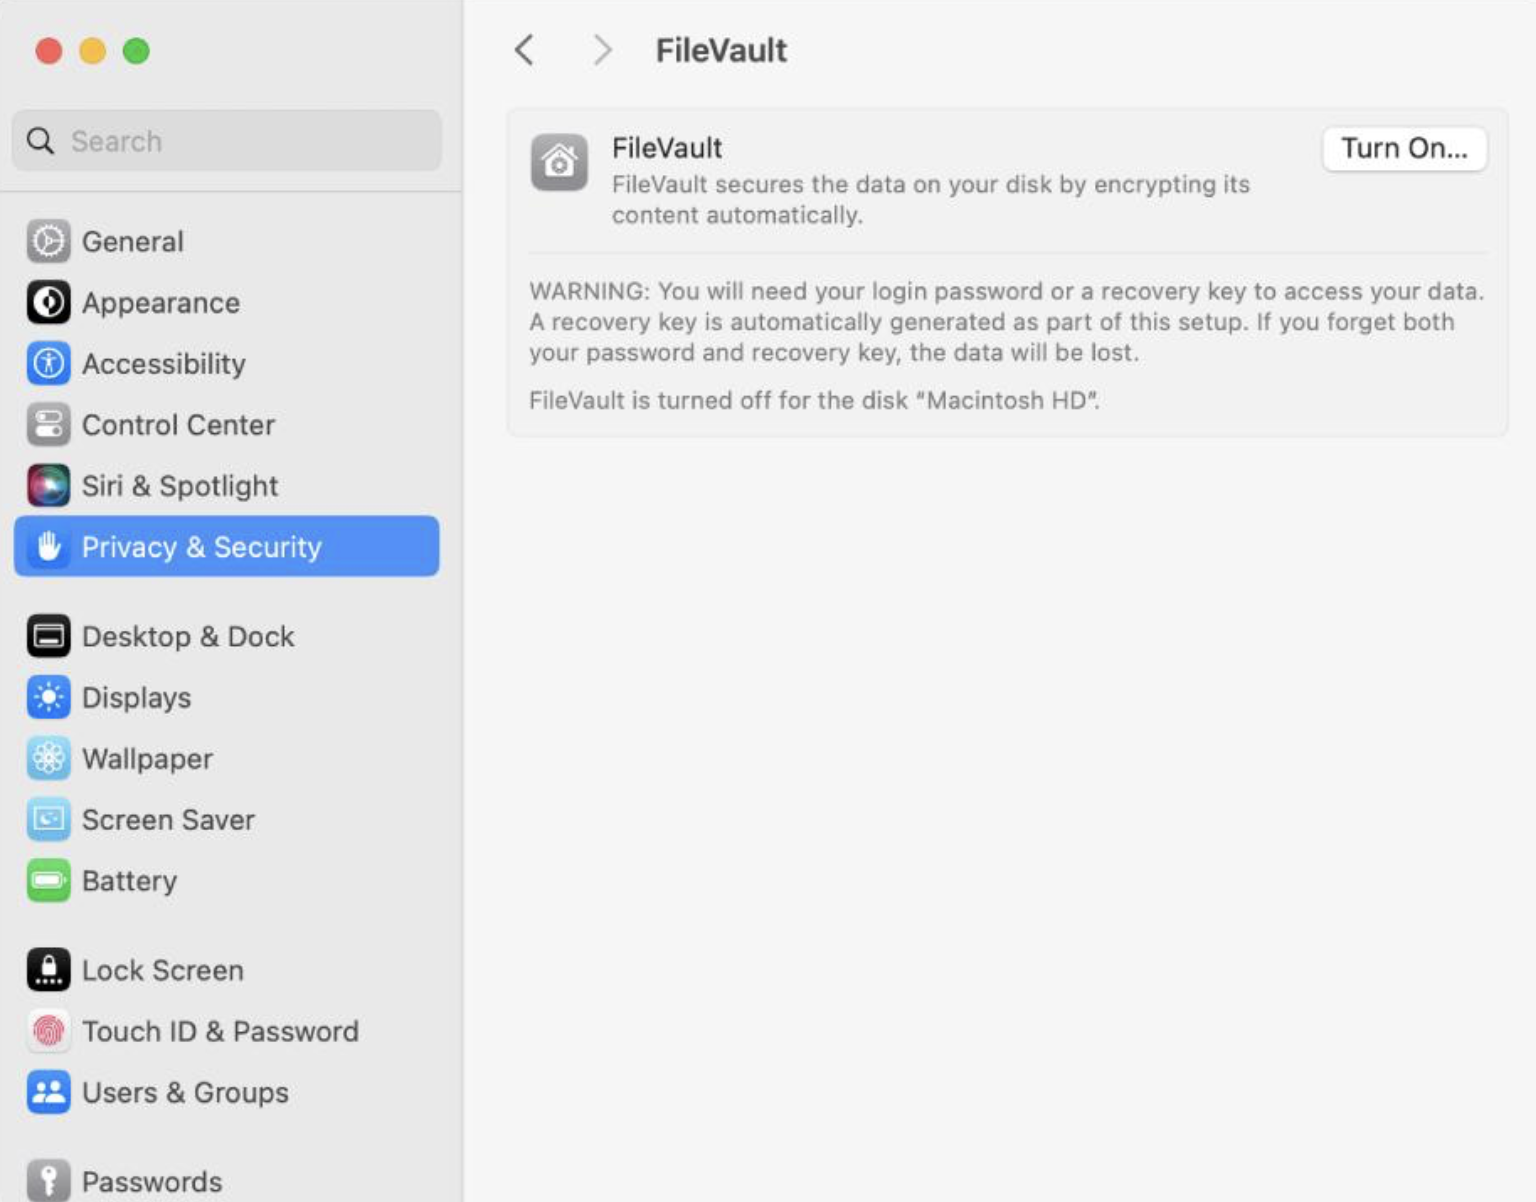
Task: Open the General settings label
Action: 133,242
